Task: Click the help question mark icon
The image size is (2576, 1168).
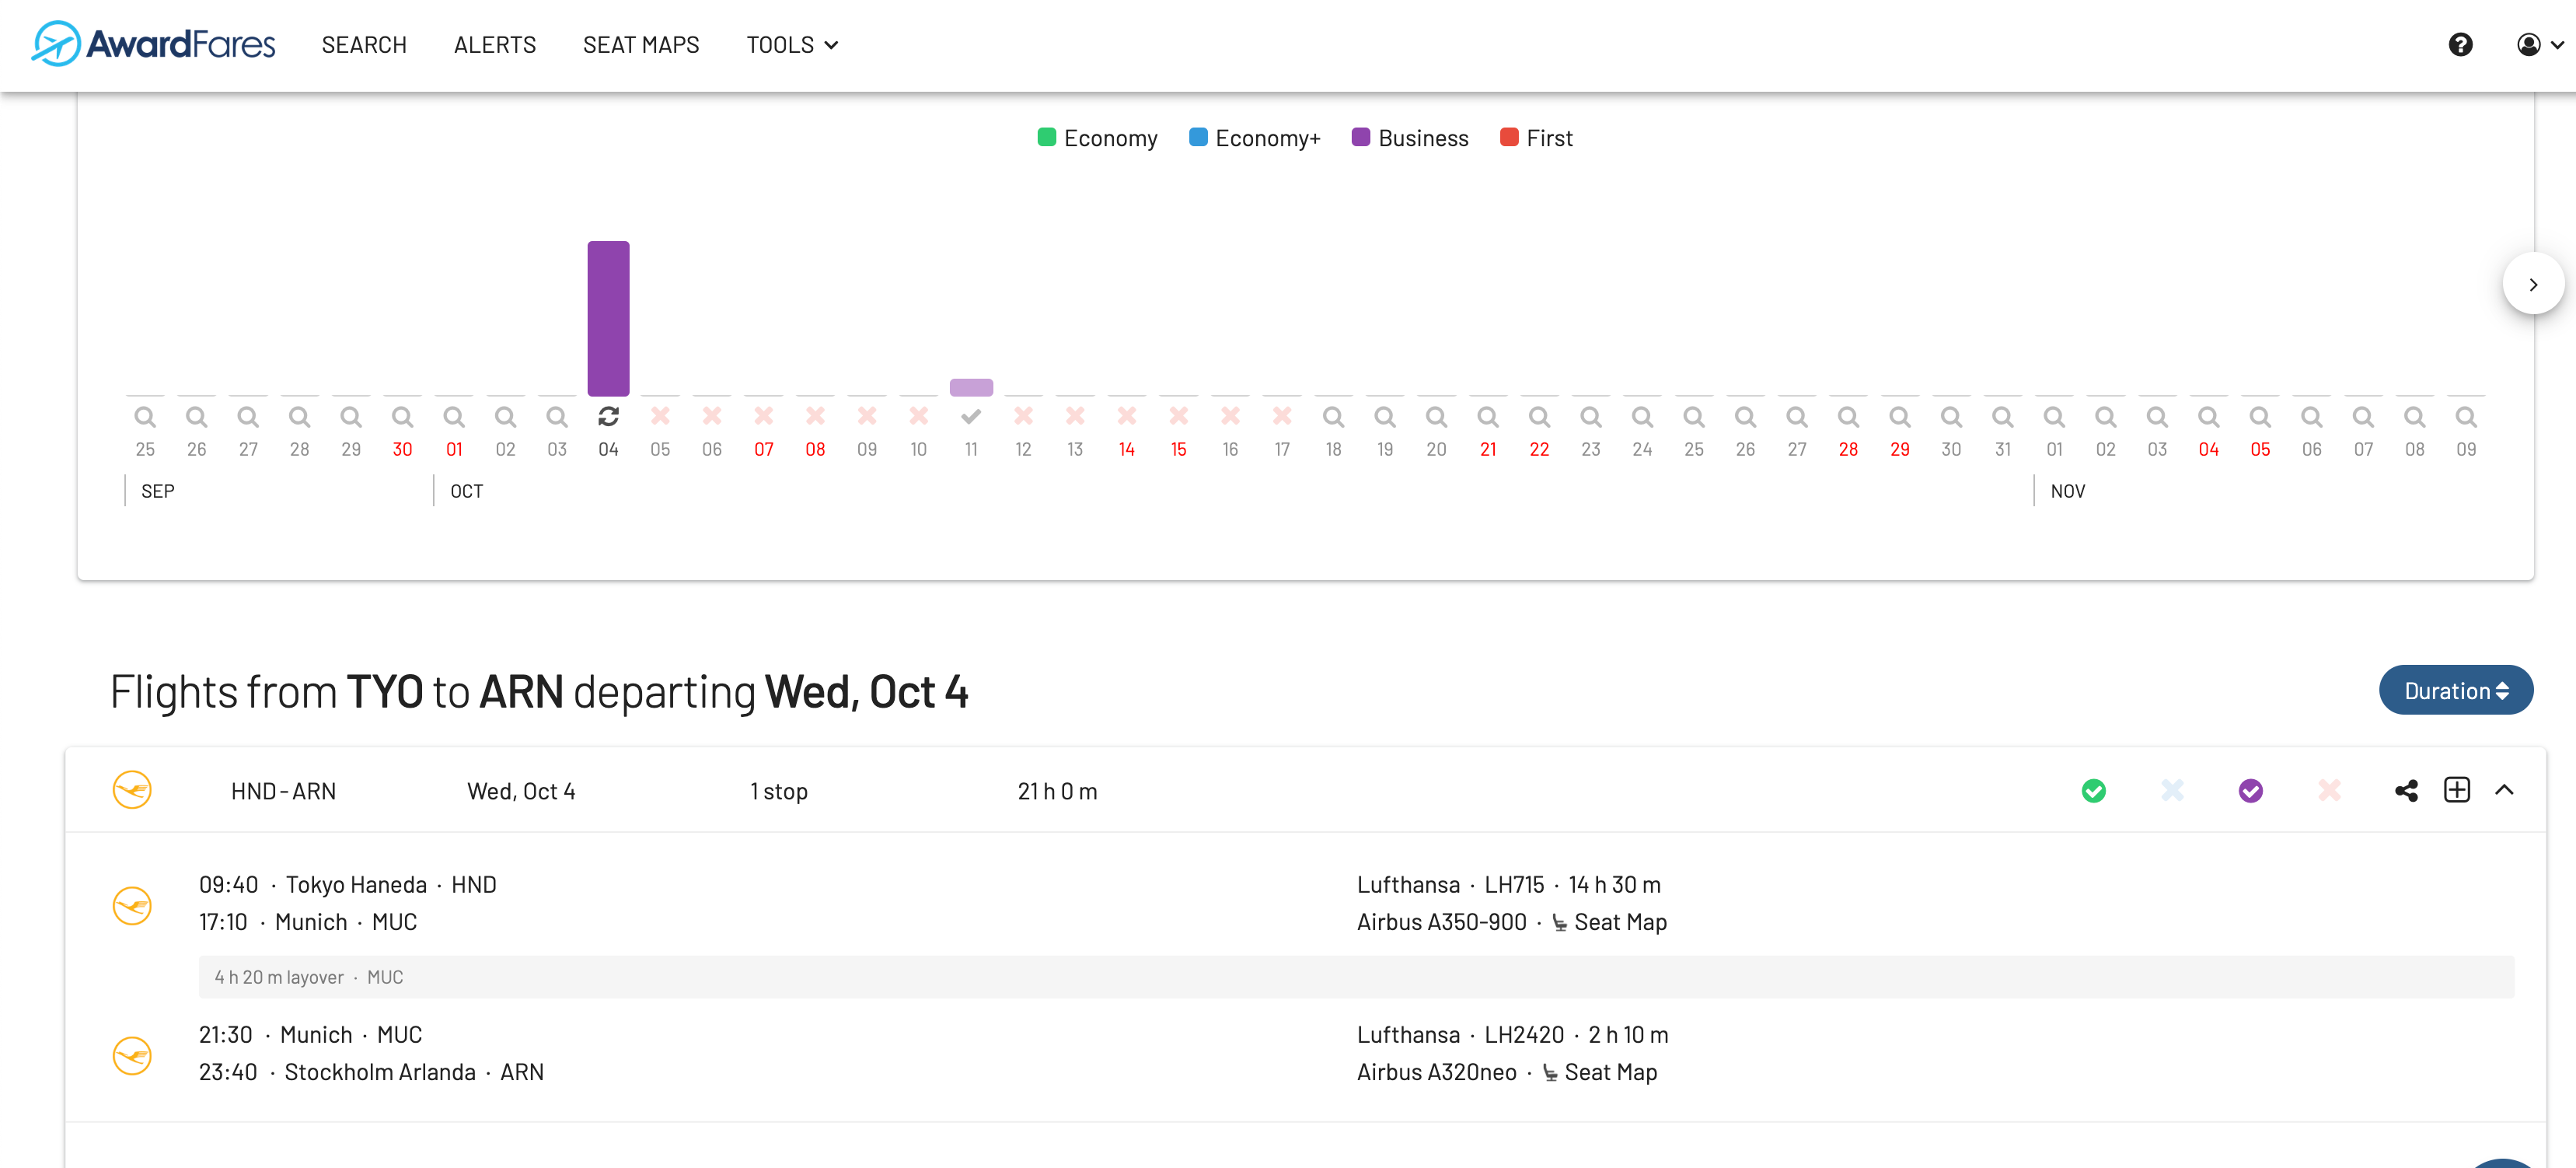Action: tap(2460, 45)
